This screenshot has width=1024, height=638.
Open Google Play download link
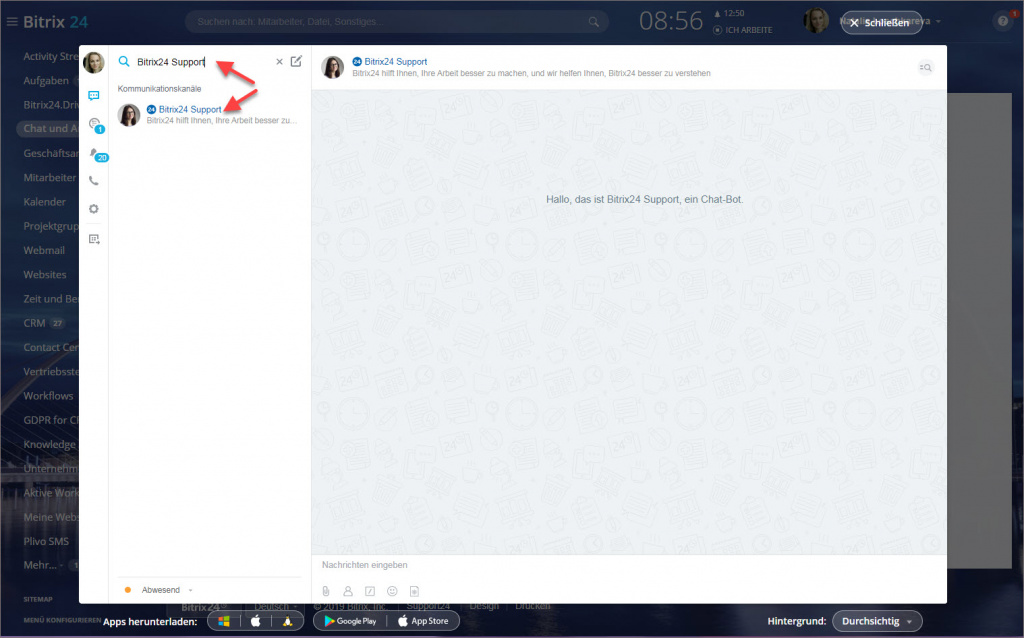350,621
